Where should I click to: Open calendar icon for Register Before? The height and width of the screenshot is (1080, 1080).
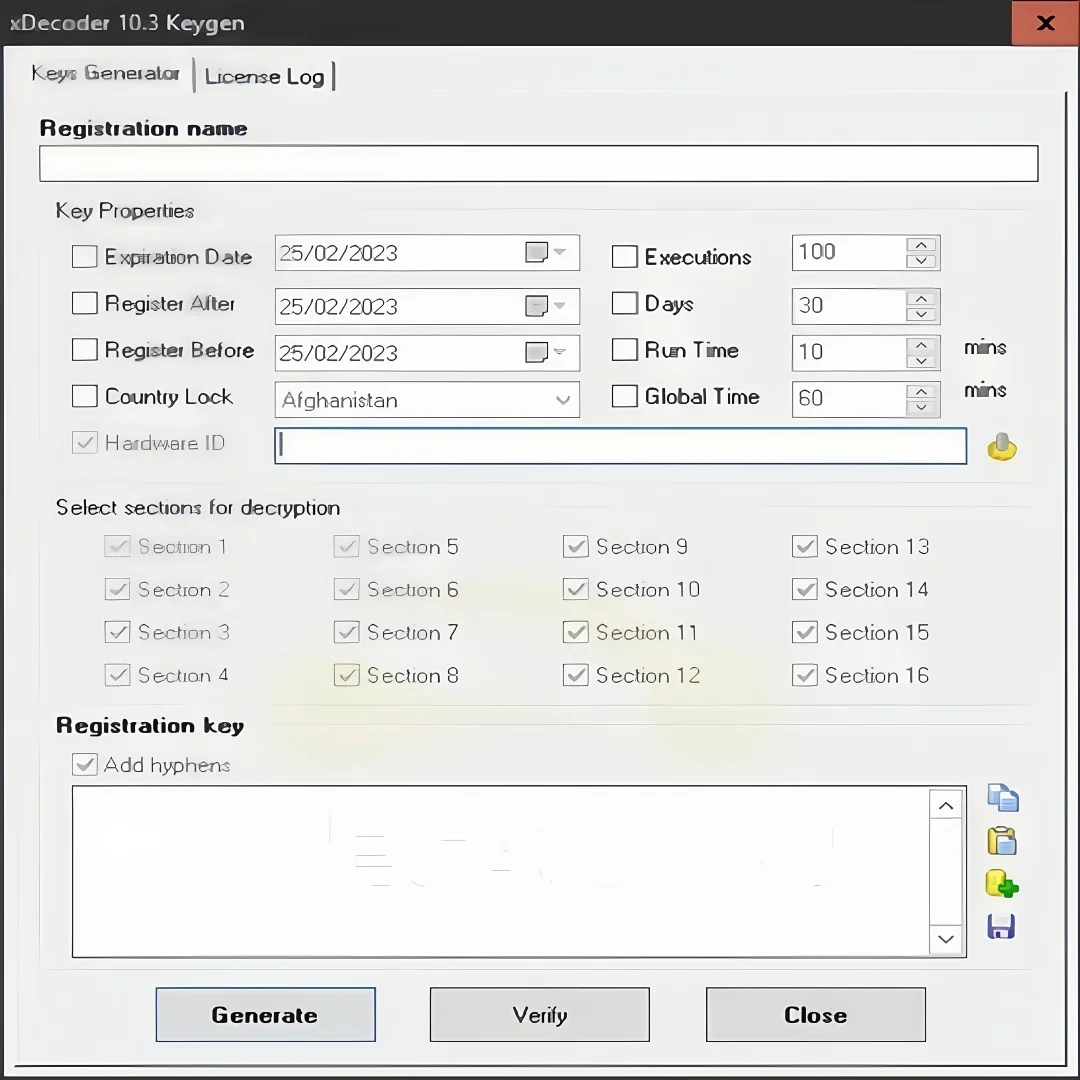pos(537,352)
